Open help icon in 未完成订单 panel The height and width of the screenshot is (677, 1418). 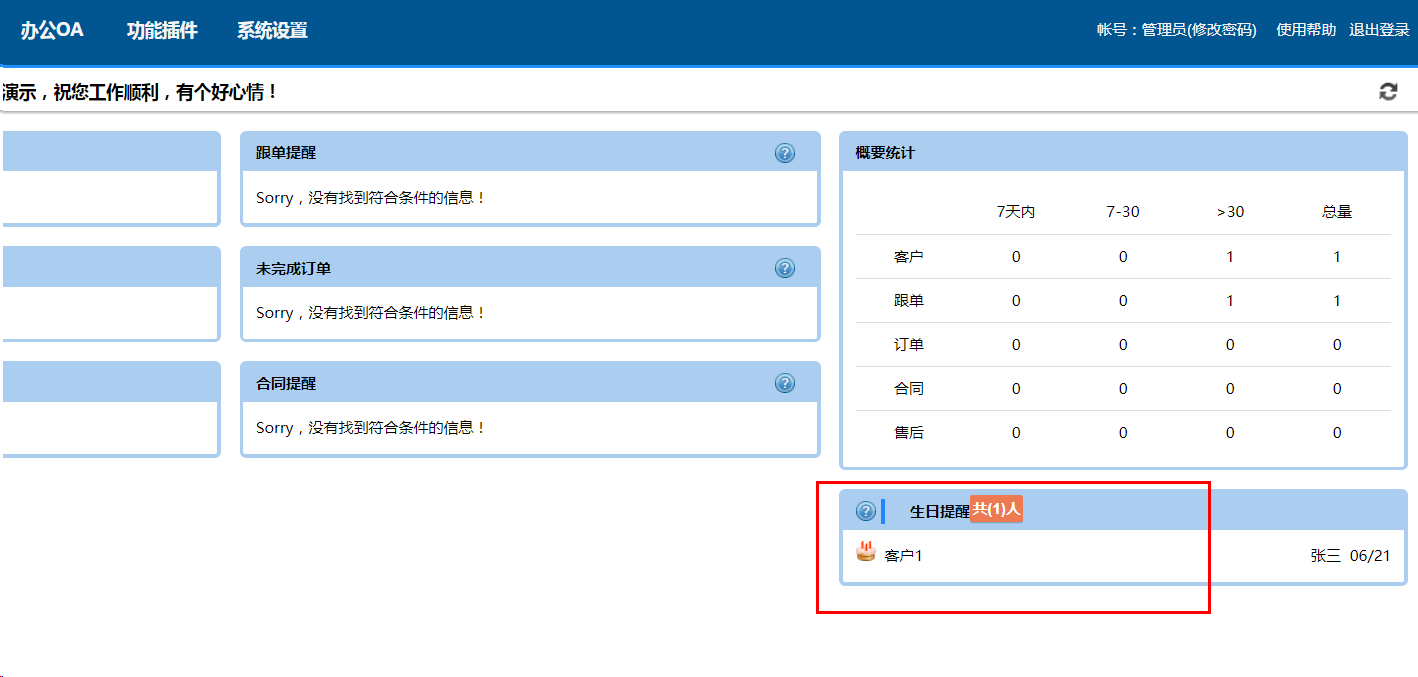pos(785,268)
